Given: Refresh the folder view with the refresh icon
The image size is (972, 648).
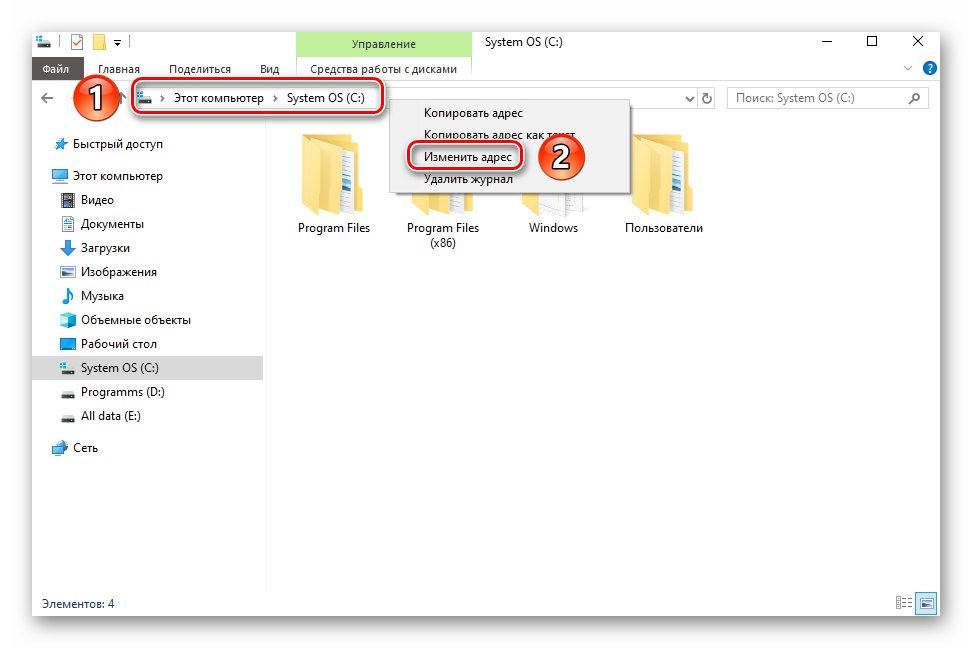Looking at the screenshot, I should [x=707, y=98].
